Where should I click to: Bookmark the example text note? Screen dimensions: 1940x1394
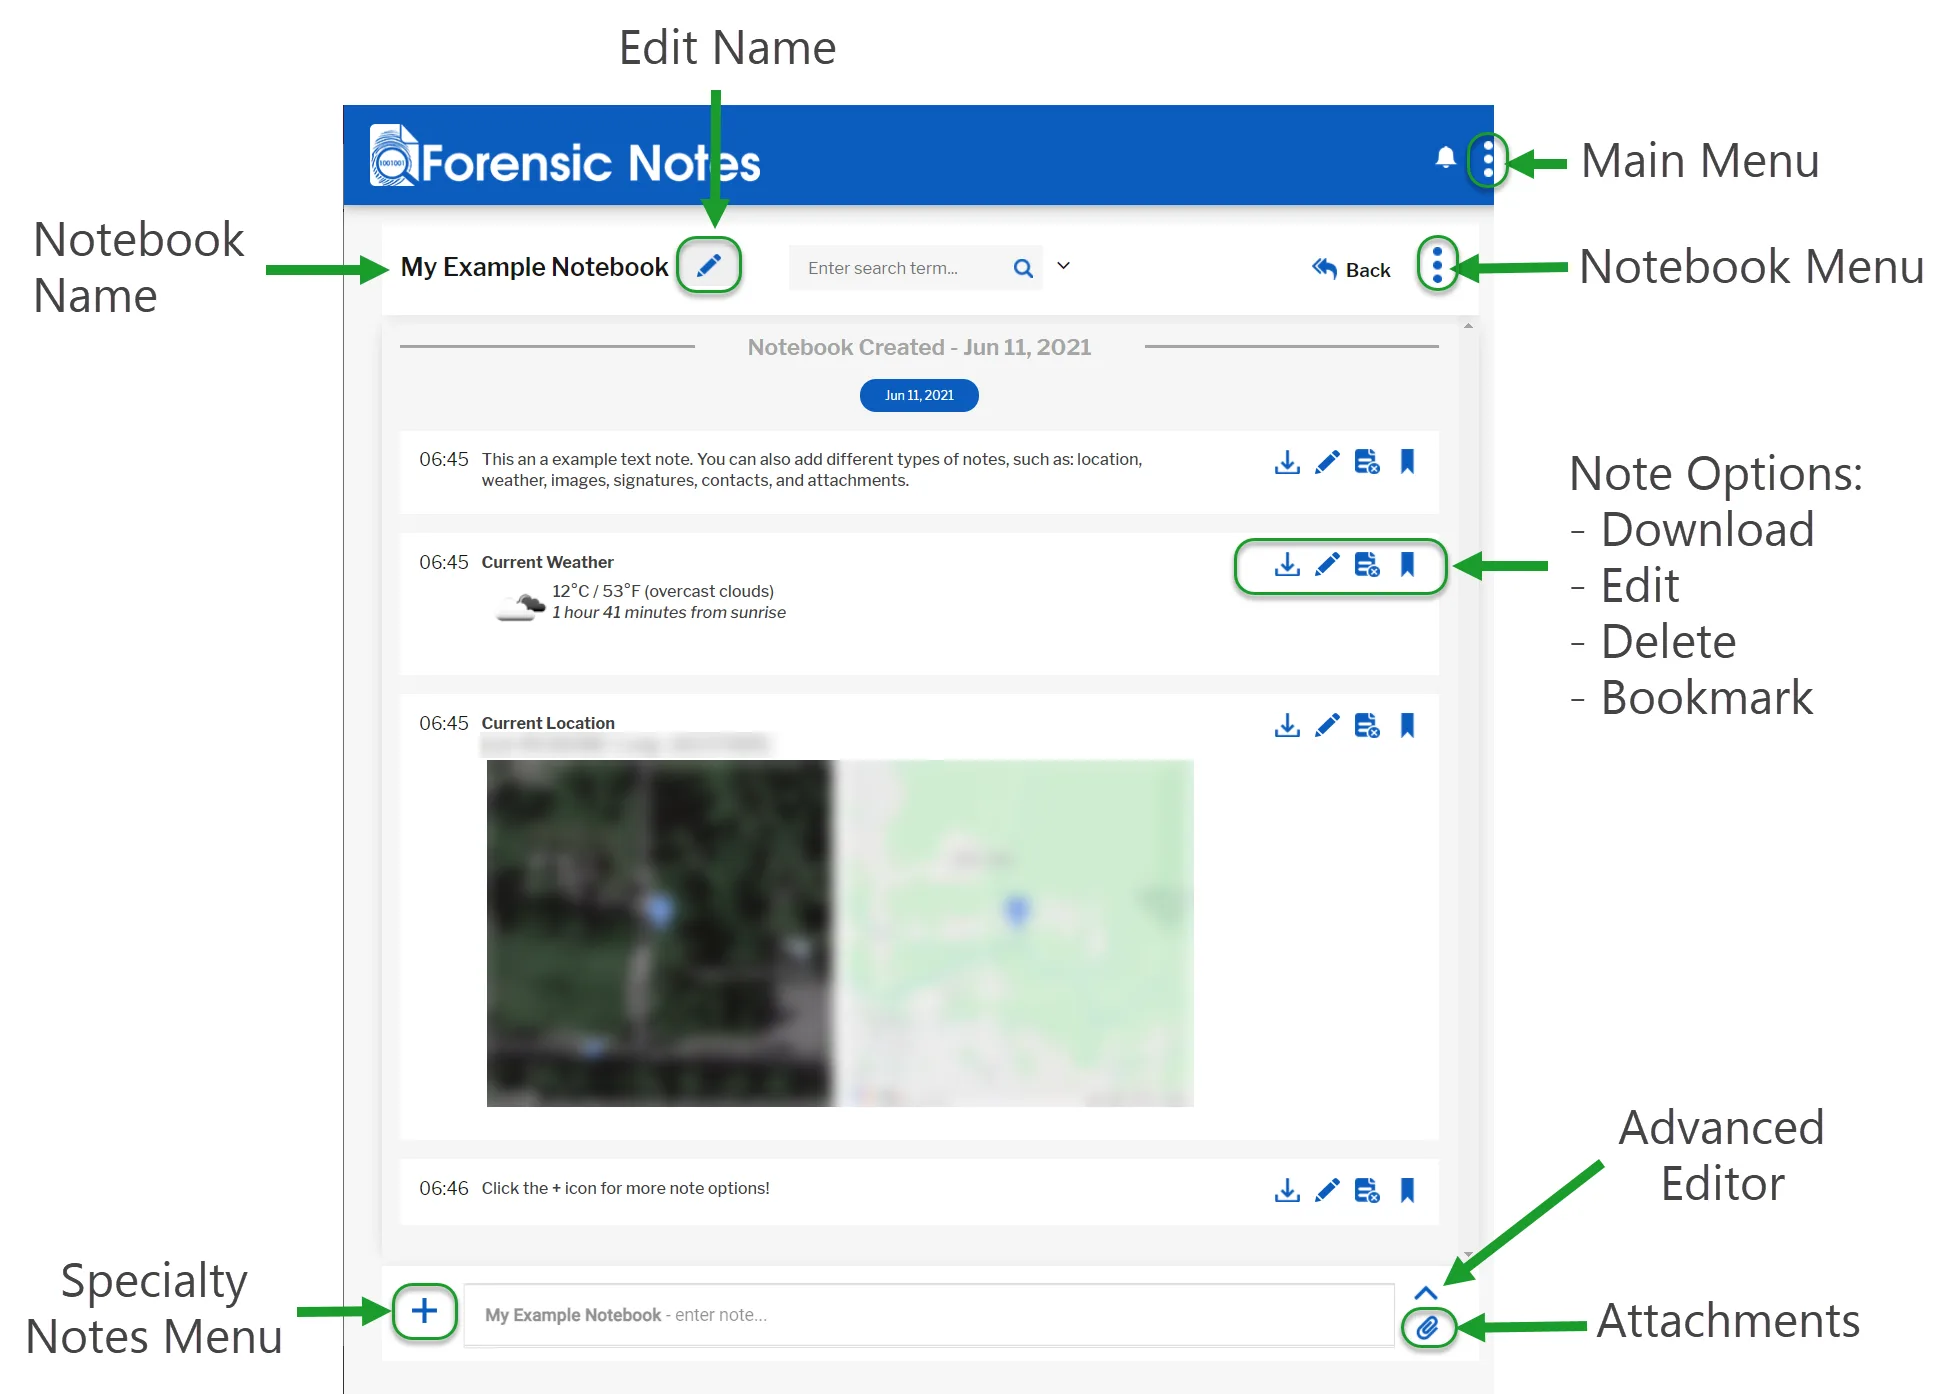click(1407, 461)
